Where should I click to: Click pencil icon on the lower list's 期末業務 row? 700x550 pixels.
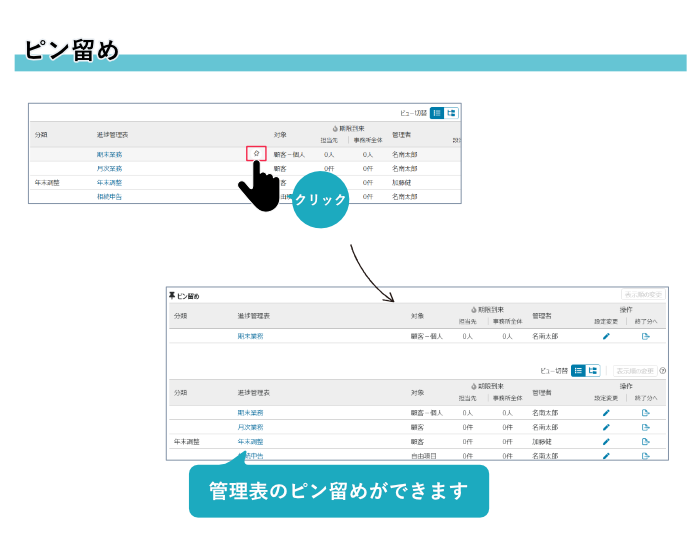[606, 412]
